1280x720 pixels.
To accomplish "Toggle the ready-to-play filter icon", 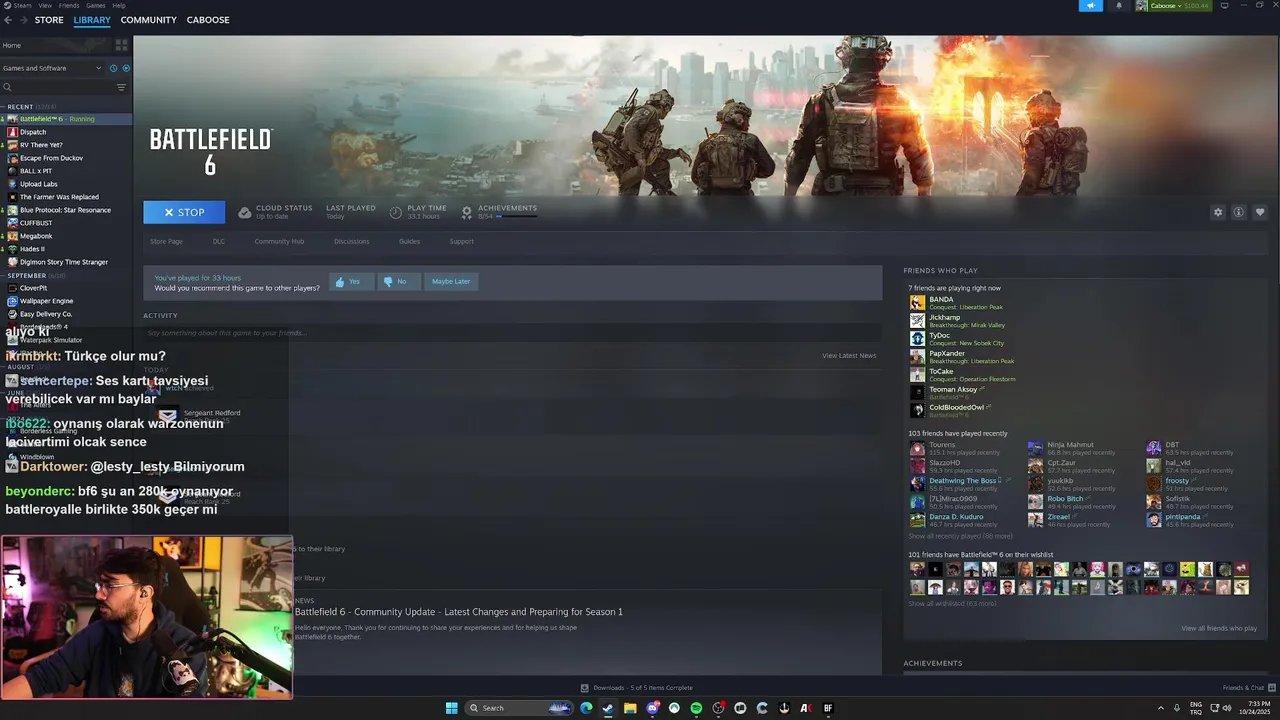I will [x=126, y=68].
